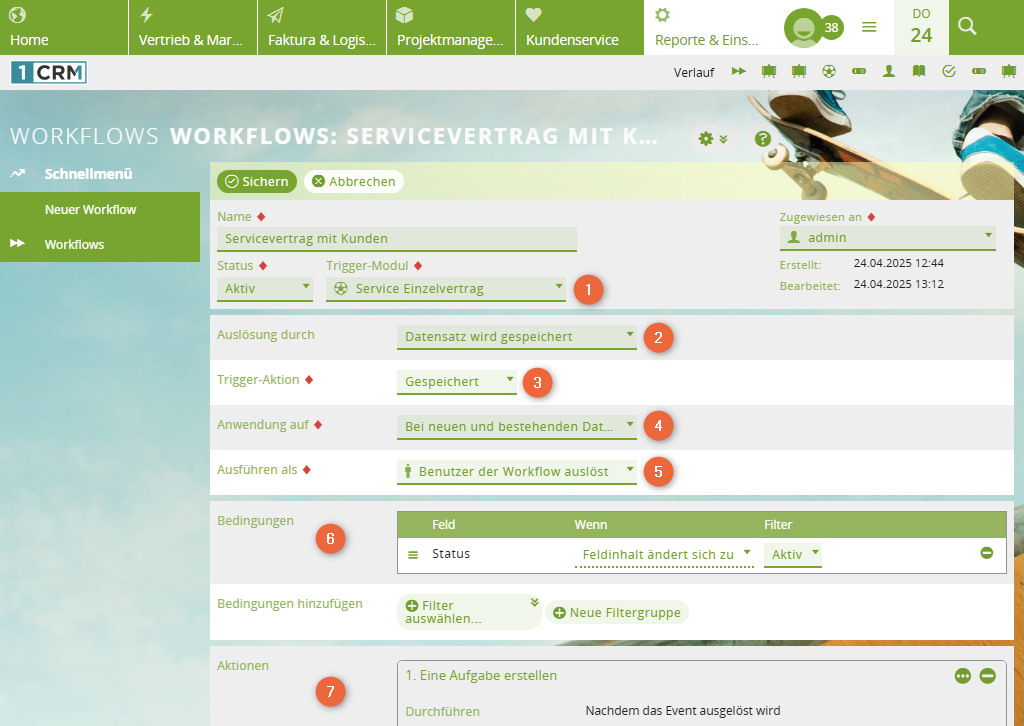
Task: Switch to the Projektmanagement tab
Action: coord(451,27)
